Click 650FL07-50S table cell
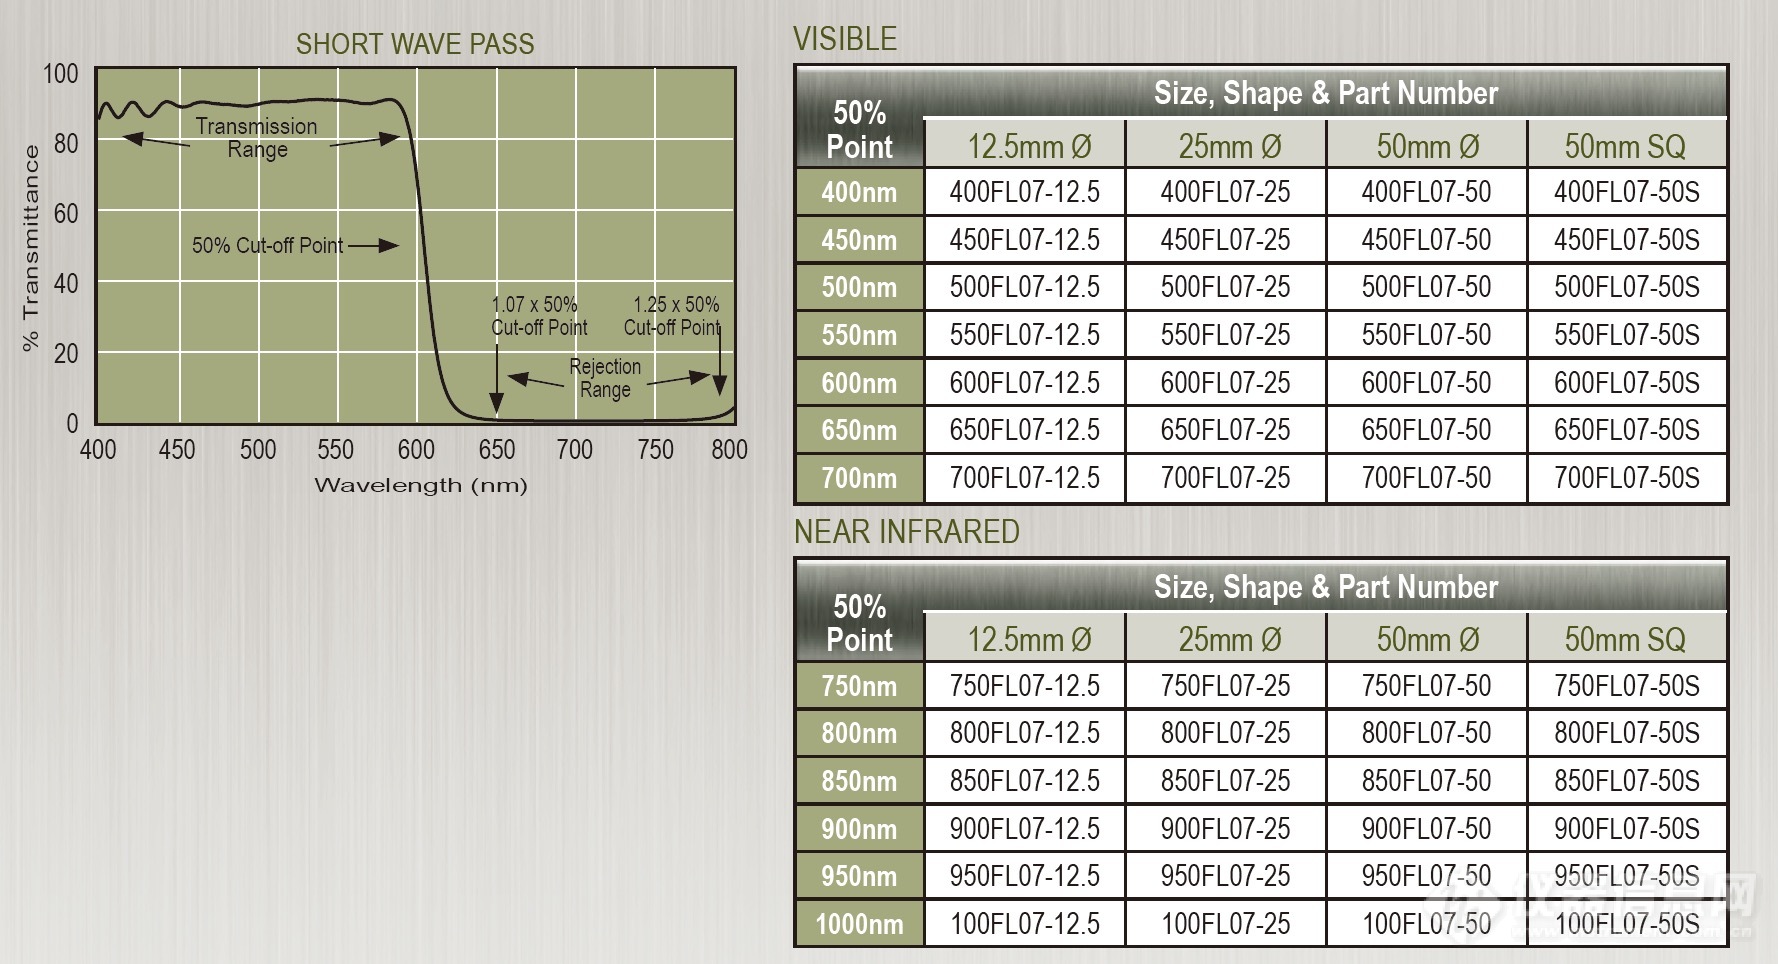This screenshot has height=964, width=1778. tap(1626, 430)
